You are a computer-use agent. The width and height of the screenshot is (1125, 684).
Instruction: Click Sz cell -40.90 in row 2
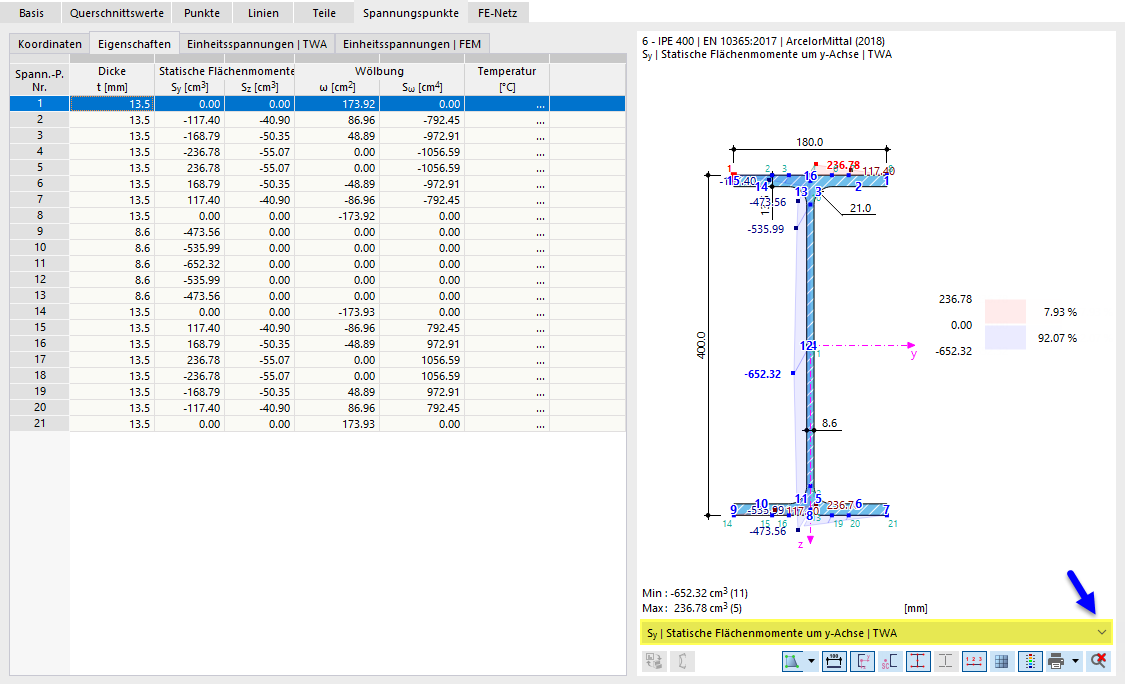[259, 120]
